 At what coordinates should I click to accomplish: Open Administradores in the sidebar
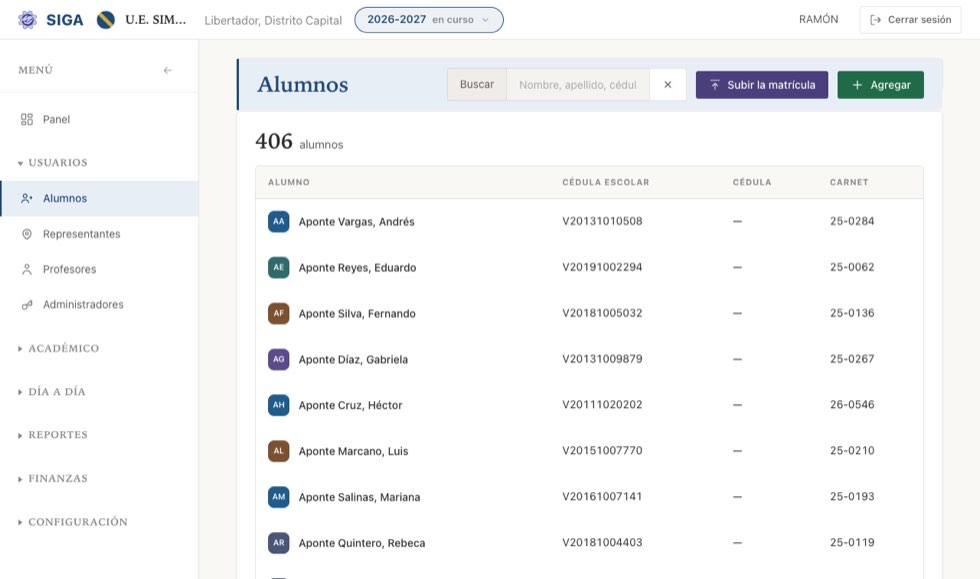[x=99, y=305]
